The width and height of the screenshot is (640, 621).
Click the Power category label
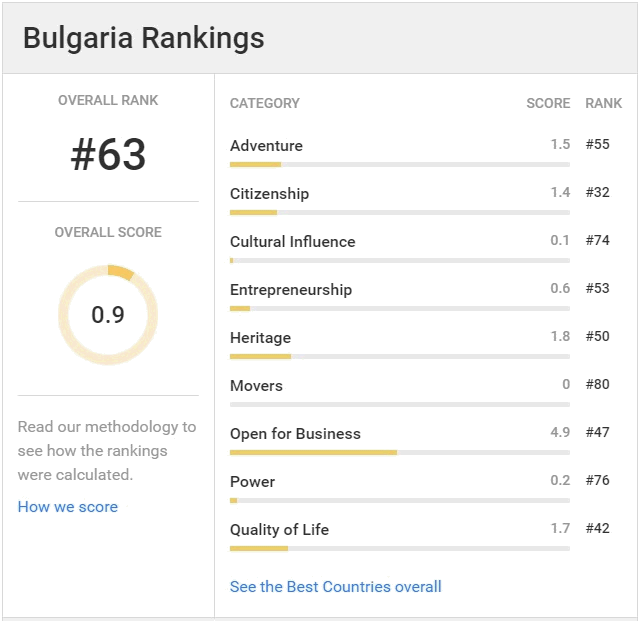click(x=252, y=482)
